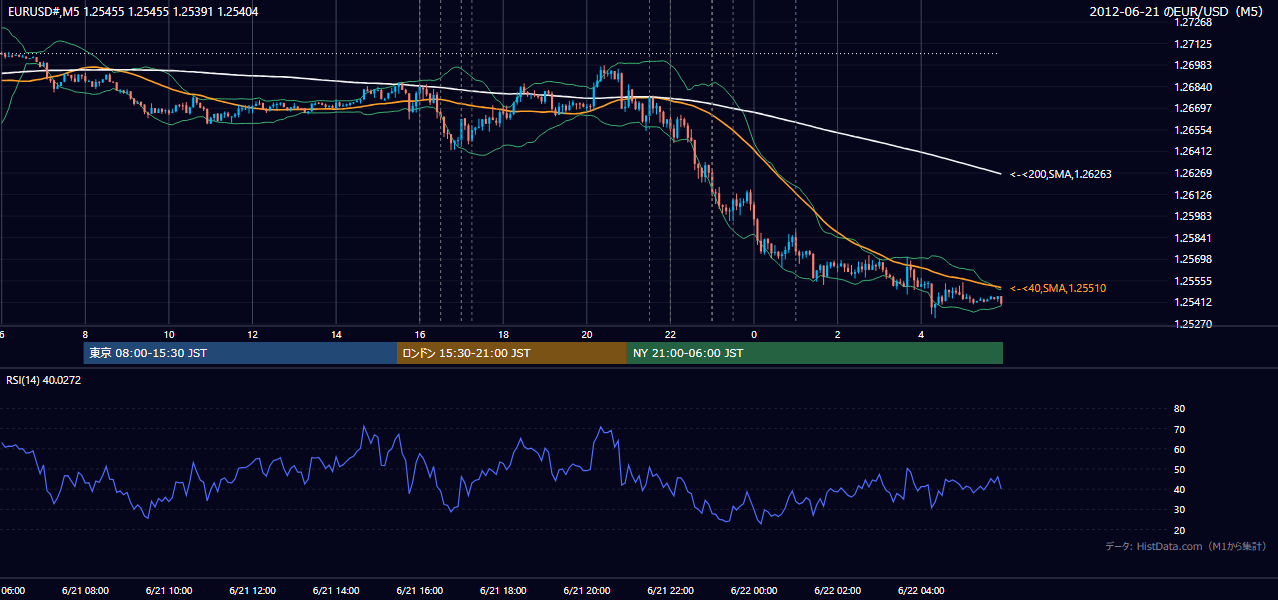The height and width of the screenshot is (600, 1278).
Task: Click price axis label 1.26412
Action: click(1194, 151)
